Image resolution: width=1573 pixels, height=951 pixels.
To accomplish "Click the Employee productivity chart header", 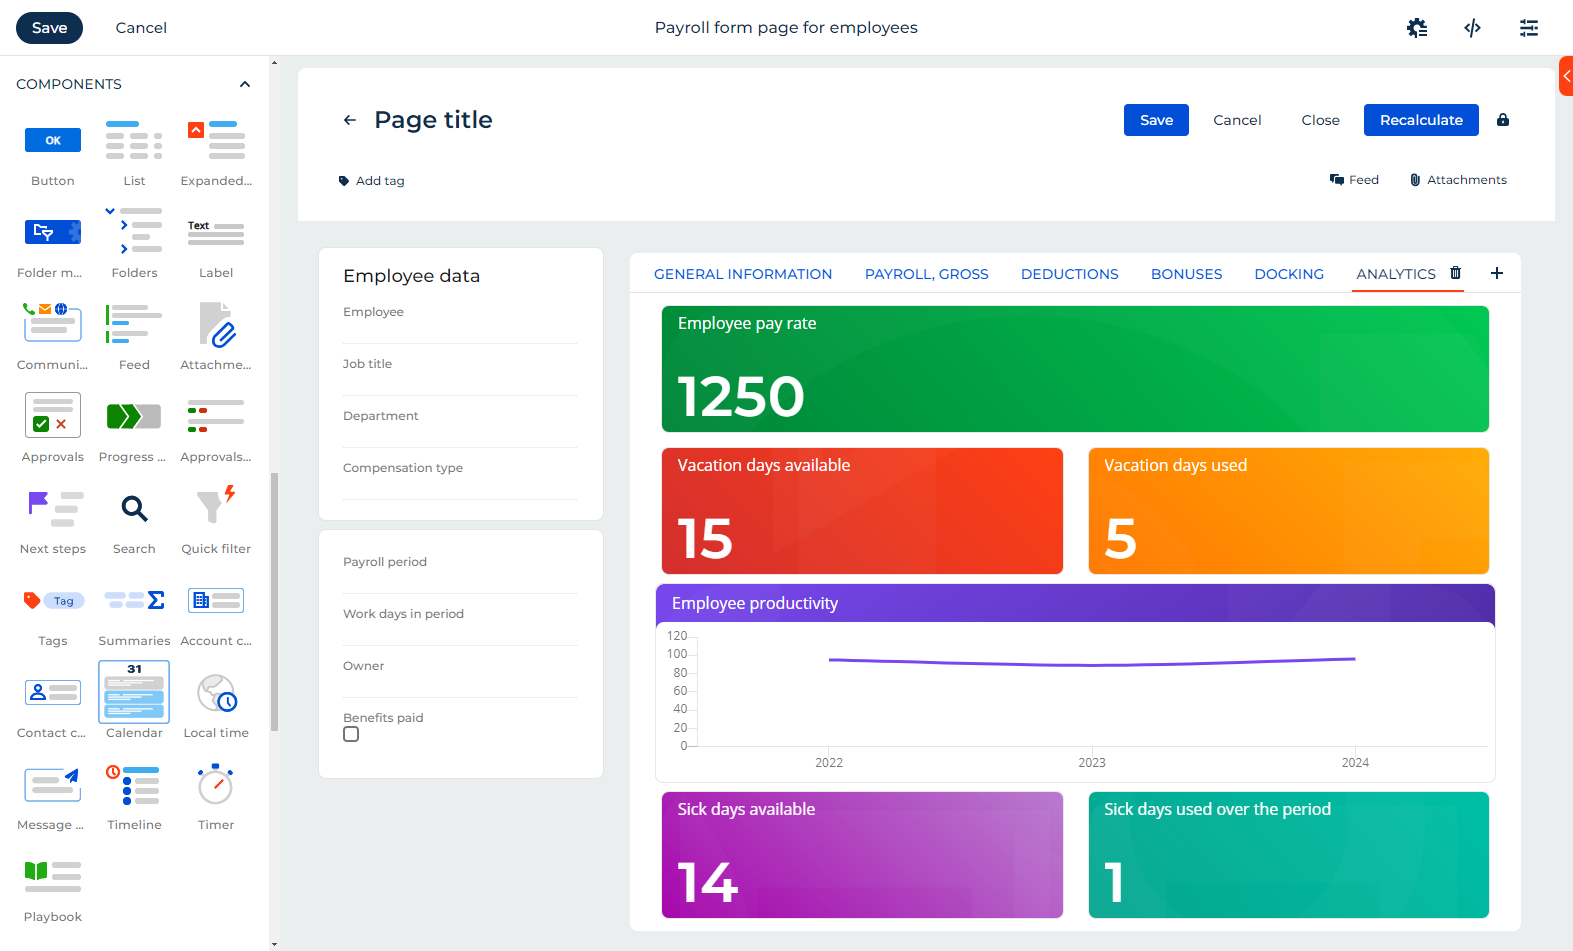I will pos(1075,604).
